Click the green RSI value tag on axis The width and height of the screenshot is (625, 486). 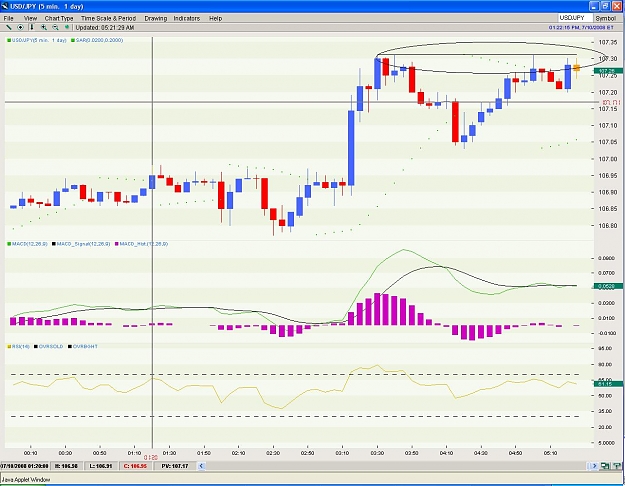click(608, 384)
